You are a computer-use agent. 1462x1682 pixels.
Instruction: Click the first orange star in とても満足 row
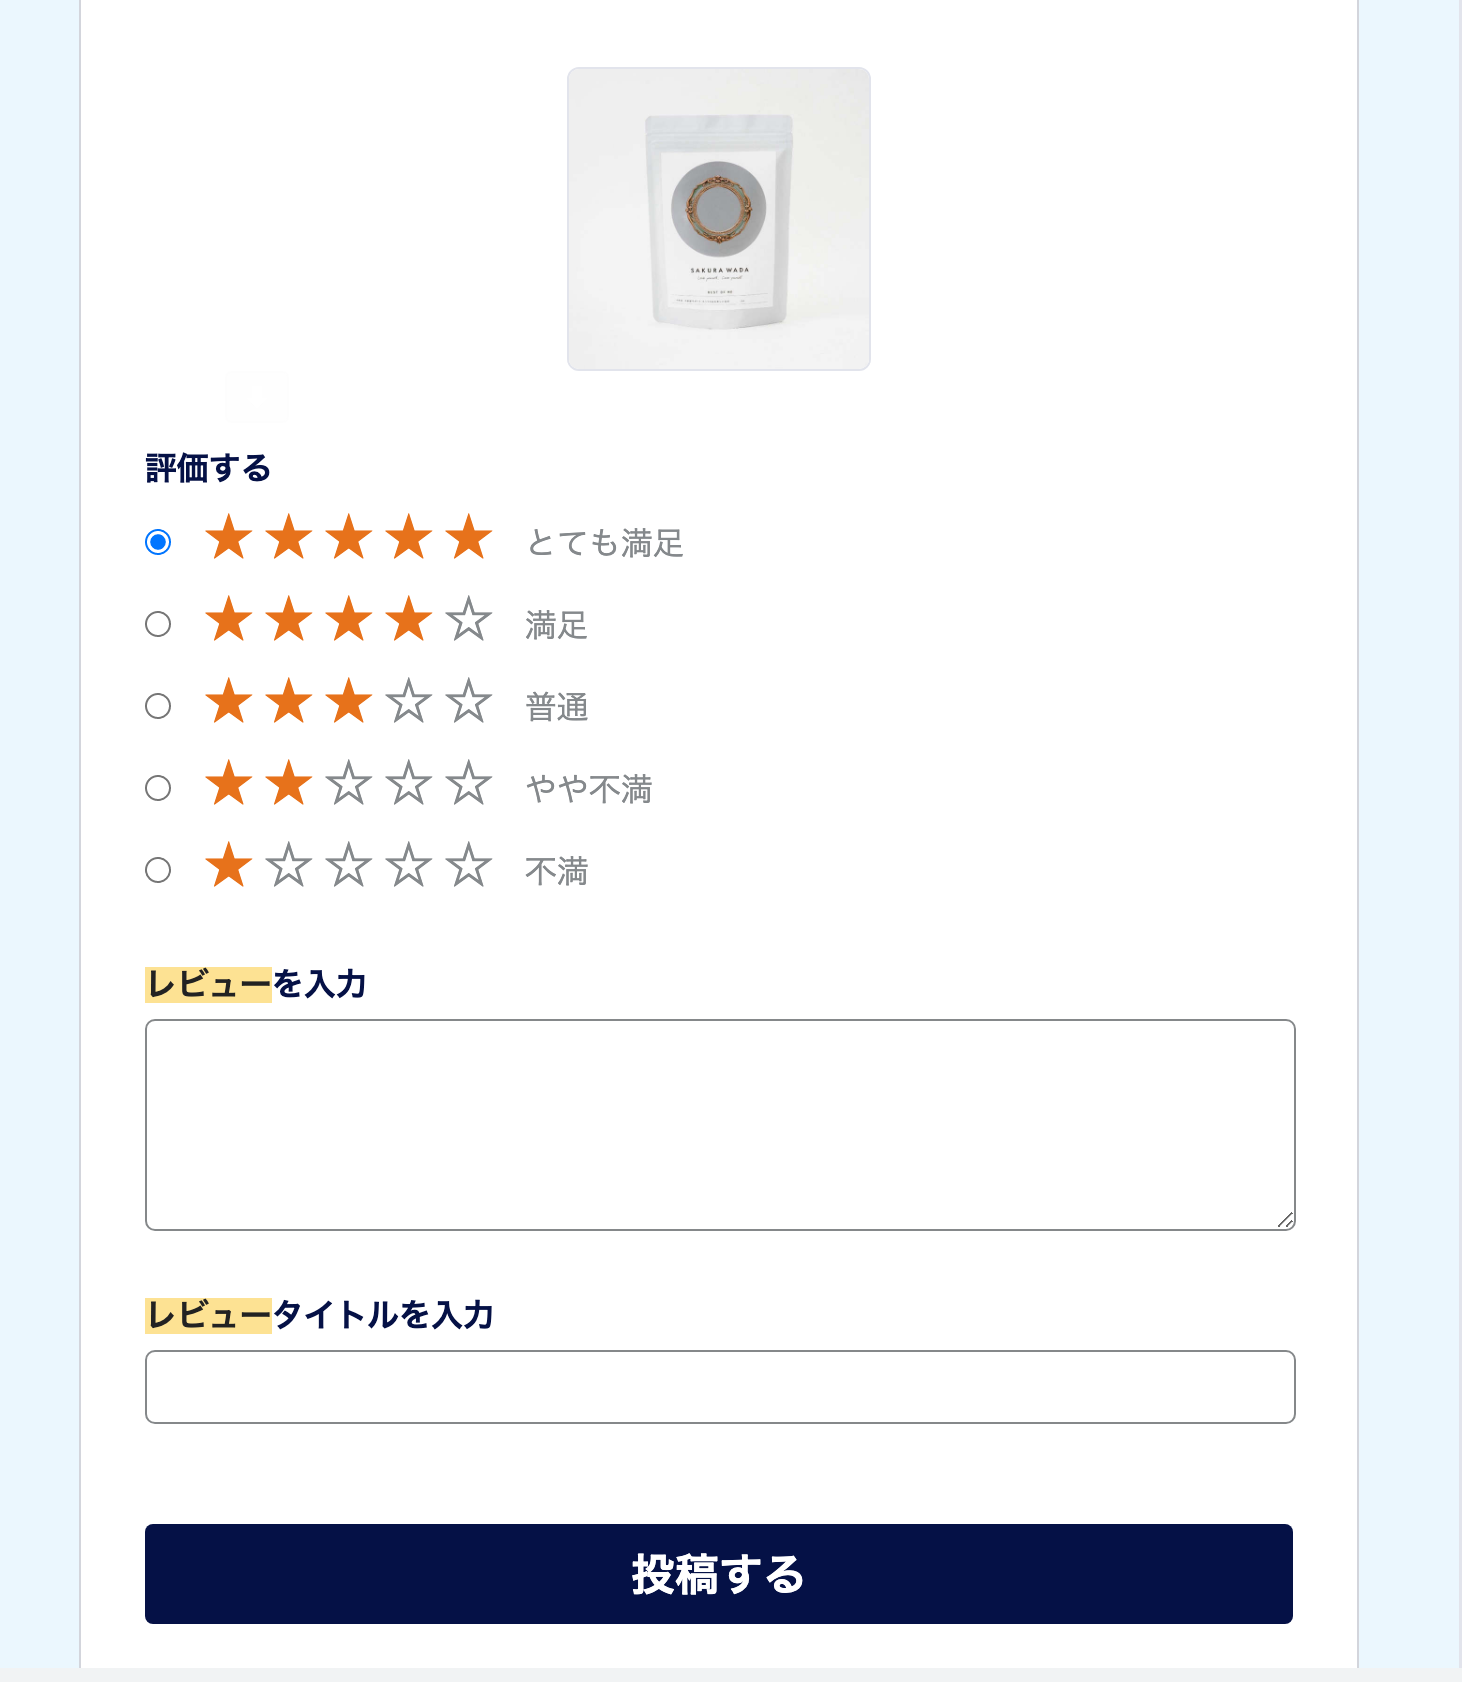point(229,538)
